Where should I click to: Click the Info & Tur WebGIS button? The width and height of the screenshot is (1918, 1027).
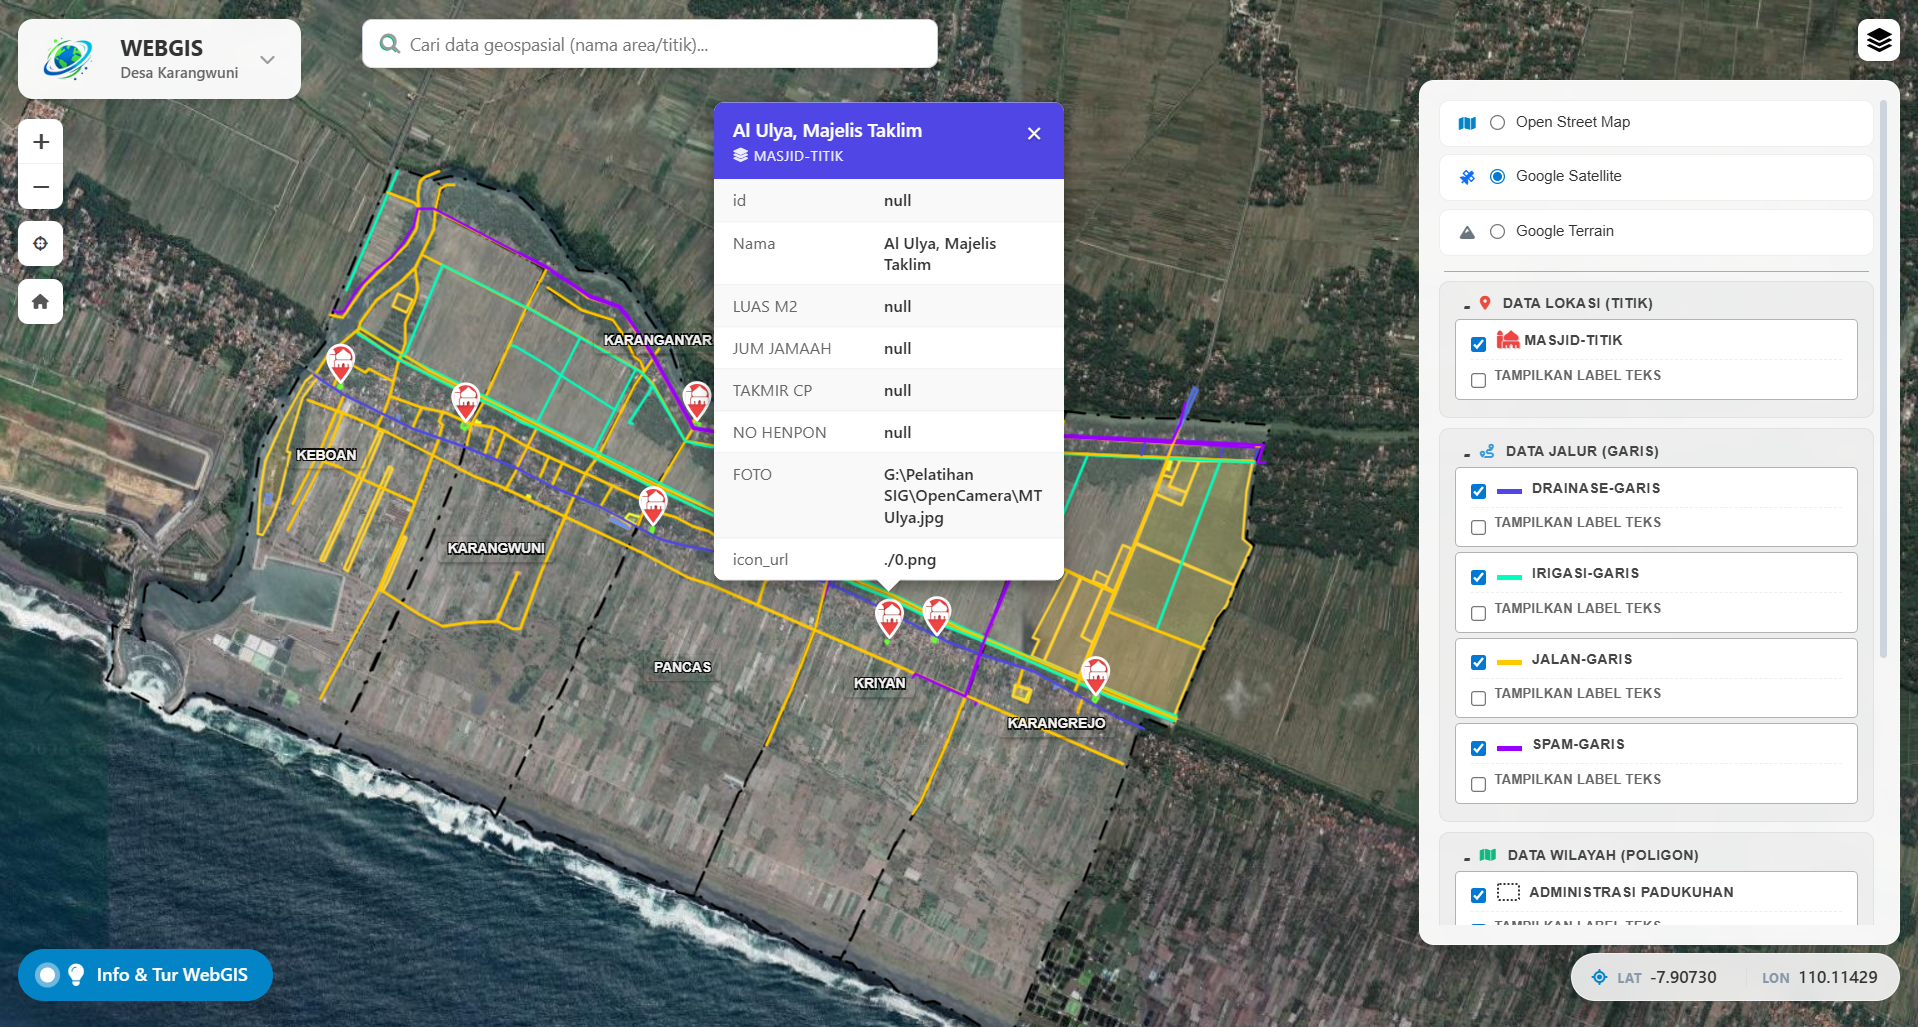(145, 974)
